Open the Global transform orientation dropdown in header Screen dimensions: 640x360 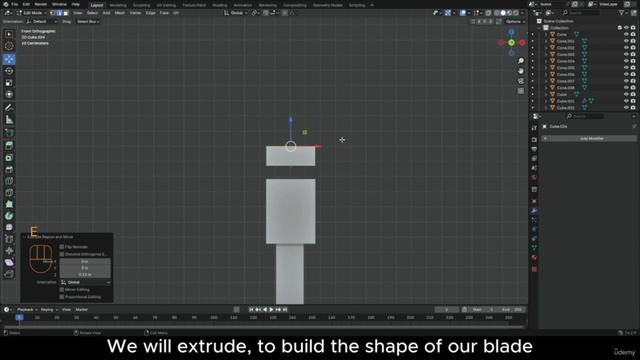pyautogui.click(x=236, y=13)
